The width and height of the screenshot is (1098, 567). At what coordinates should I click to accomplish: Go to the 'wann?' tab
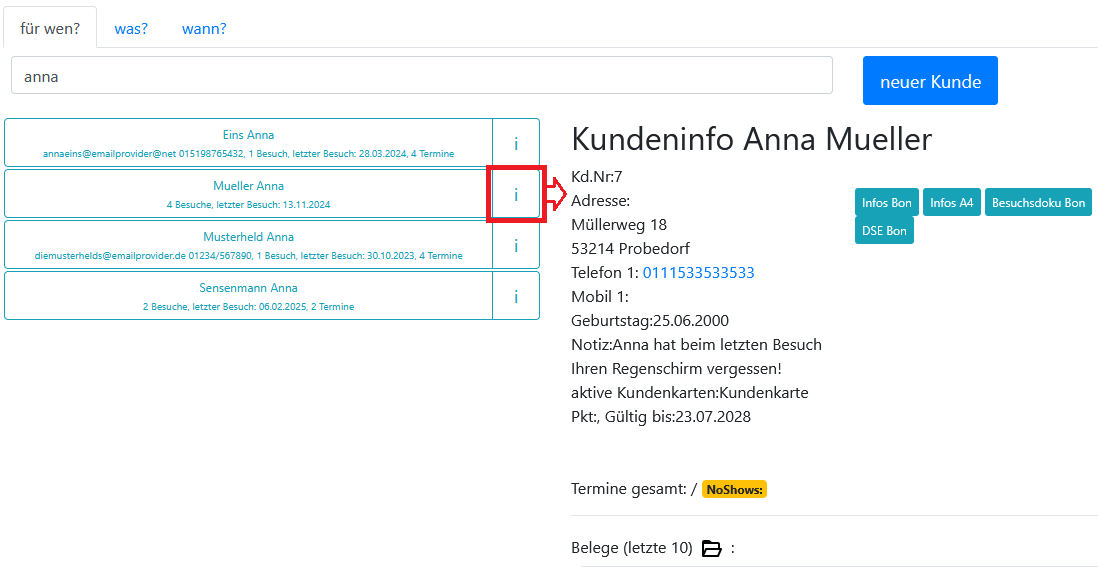pyautogui.click(x=204, y=28)
